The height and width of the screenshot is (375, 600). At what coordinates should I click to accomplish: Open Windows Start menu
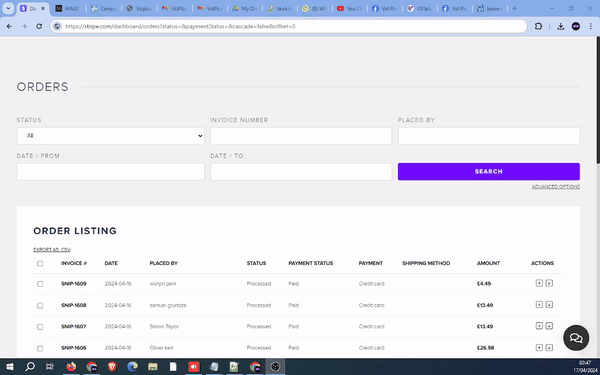click(x=10, y=367)
